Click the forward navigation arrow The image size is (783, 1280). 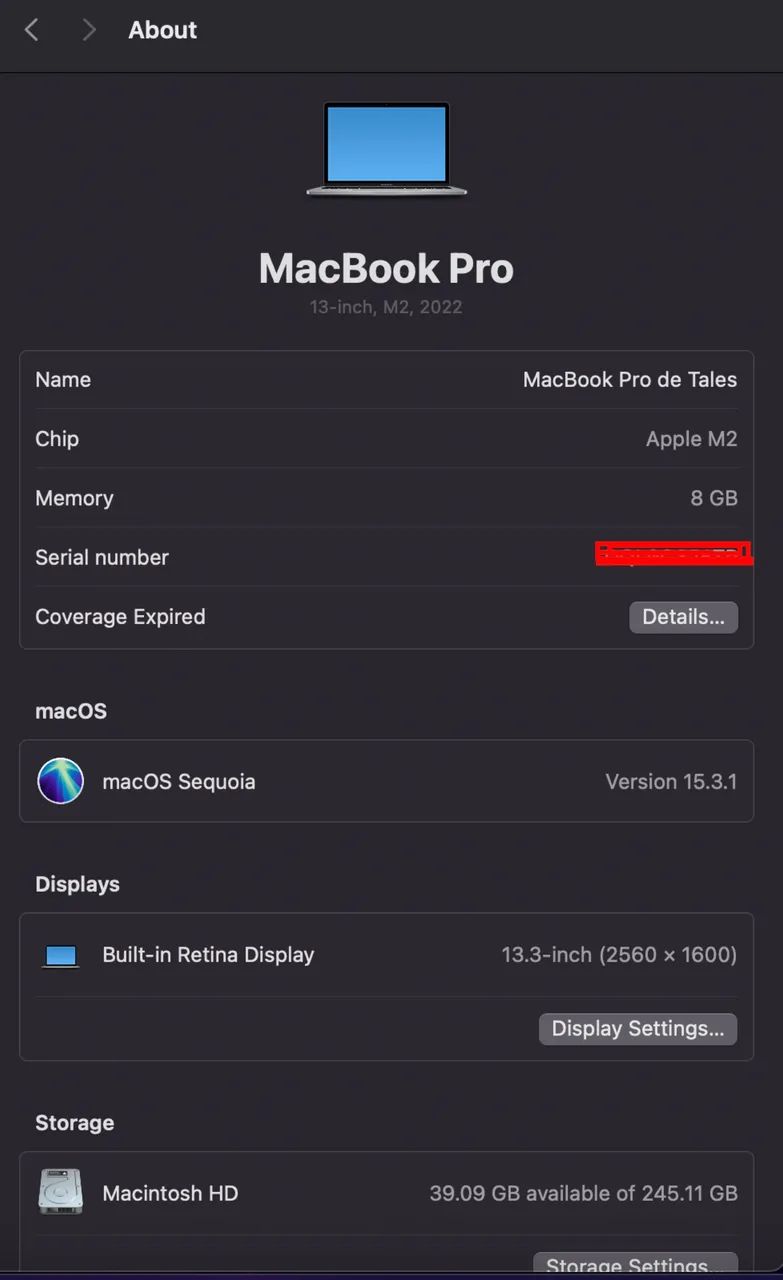(88, 30)
